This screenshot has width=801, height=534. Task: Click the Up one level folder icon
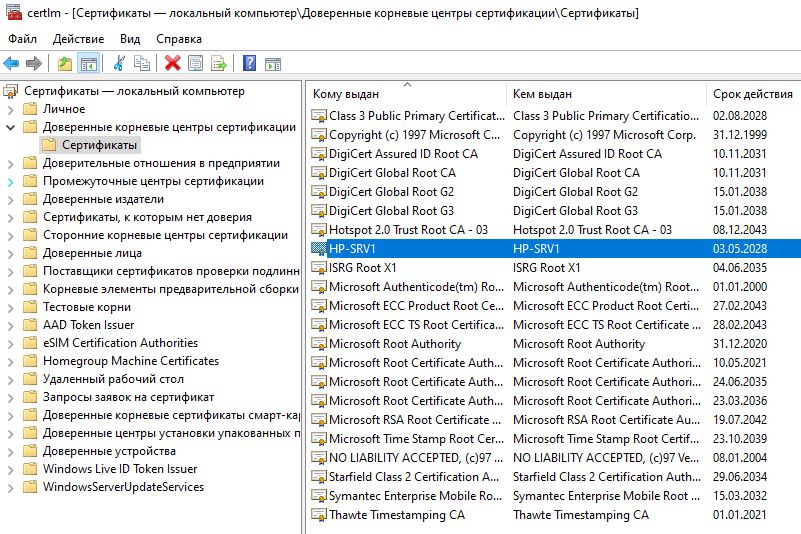click(x=65, y=63)
